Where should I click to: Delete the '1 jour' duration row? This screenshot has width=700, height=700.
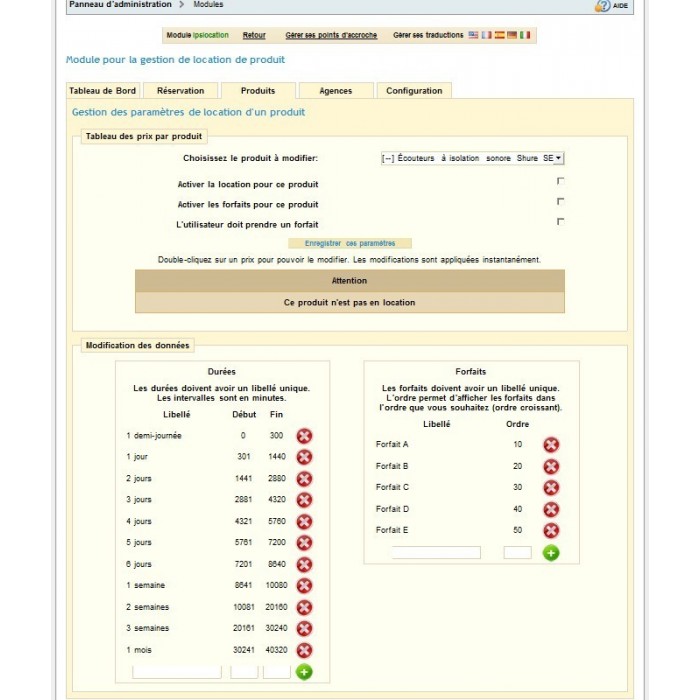304,457
